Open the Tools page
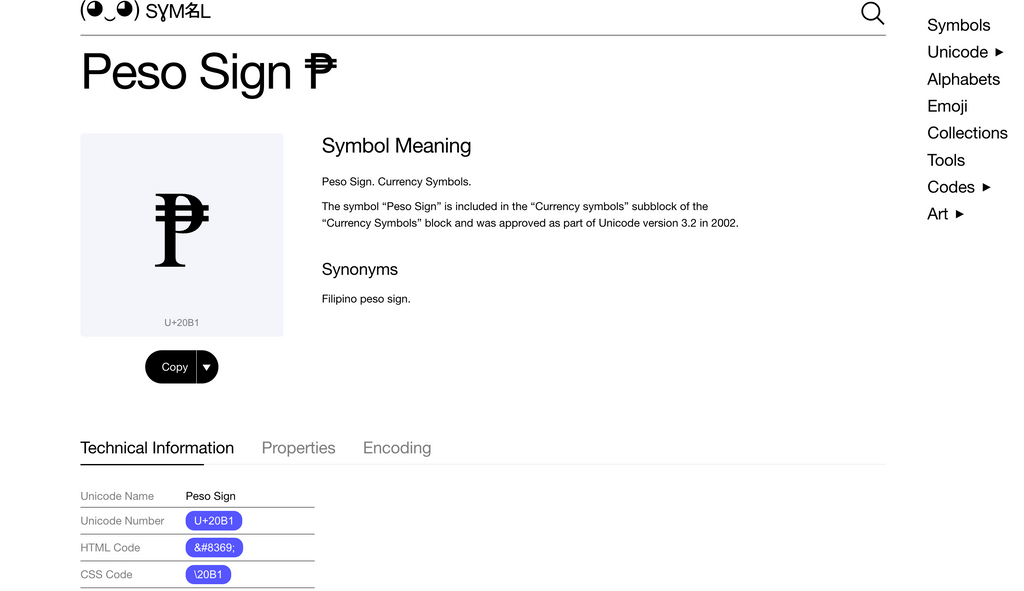Viewport: 1024px width, 591px height. coord(945,159)
